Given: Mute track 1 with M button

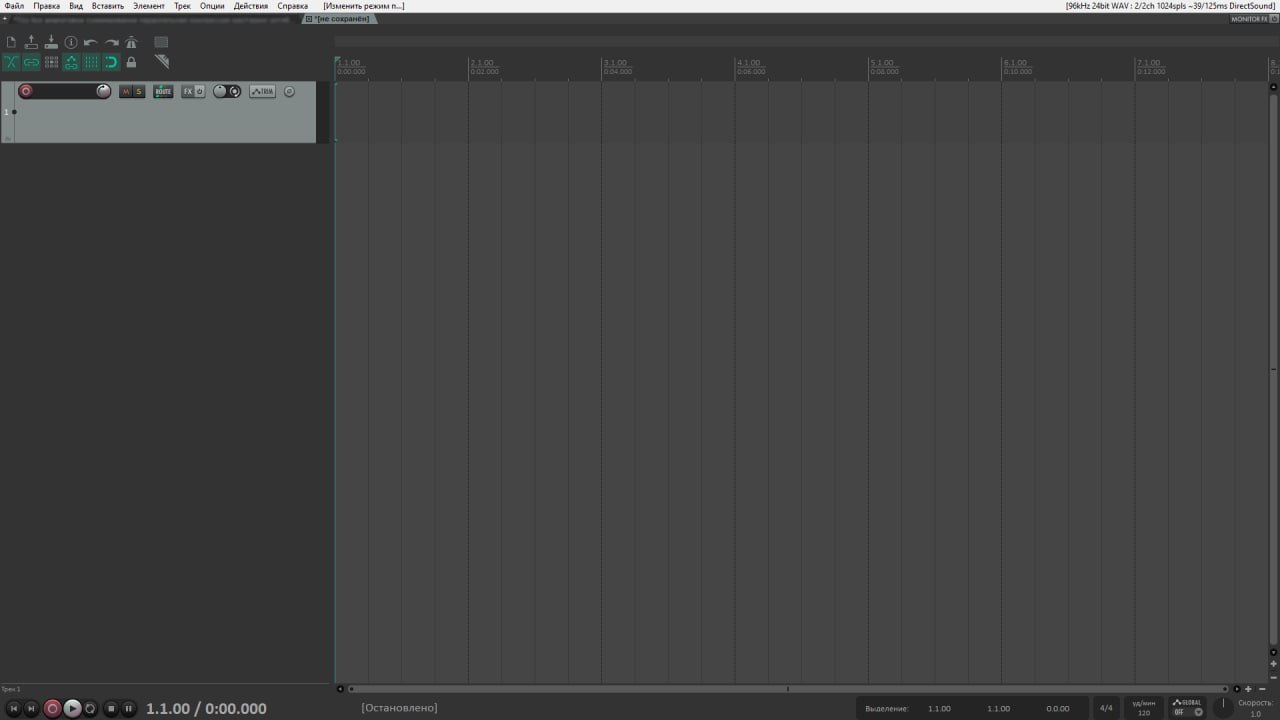Looking at the screenshot, I should 126,91.
